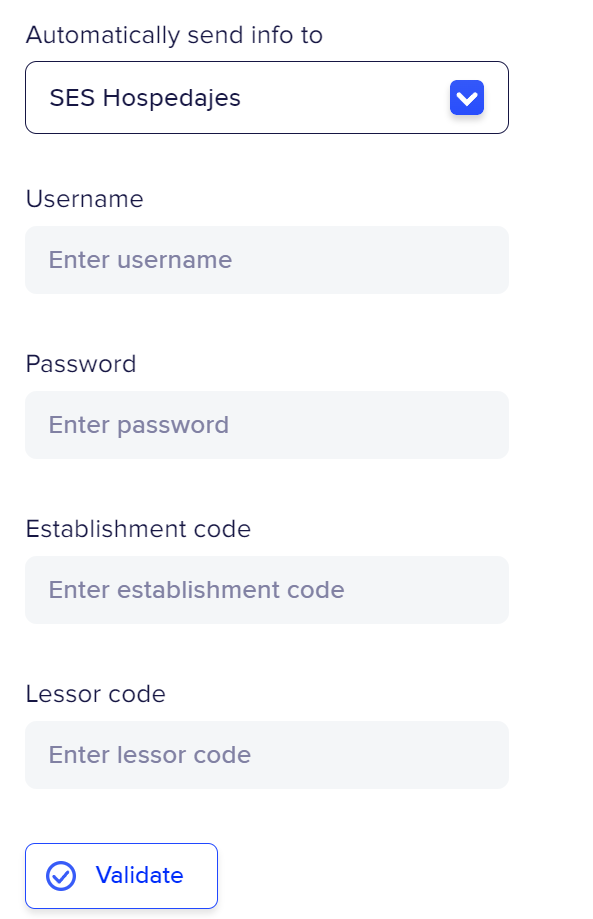Click the 'Validate' text label in button
The image size is (593, 919).
(139, 876)
